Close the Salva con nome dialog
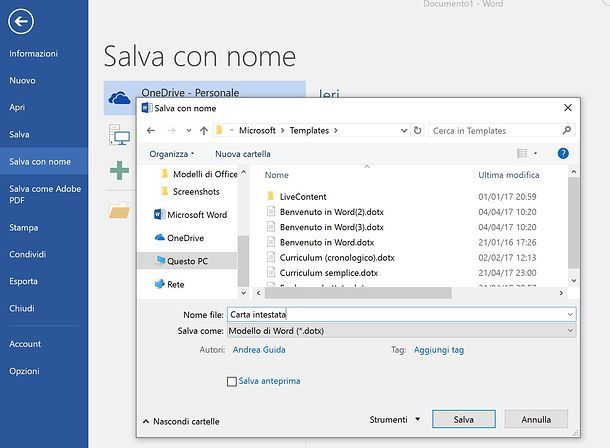 coord(568,108)
